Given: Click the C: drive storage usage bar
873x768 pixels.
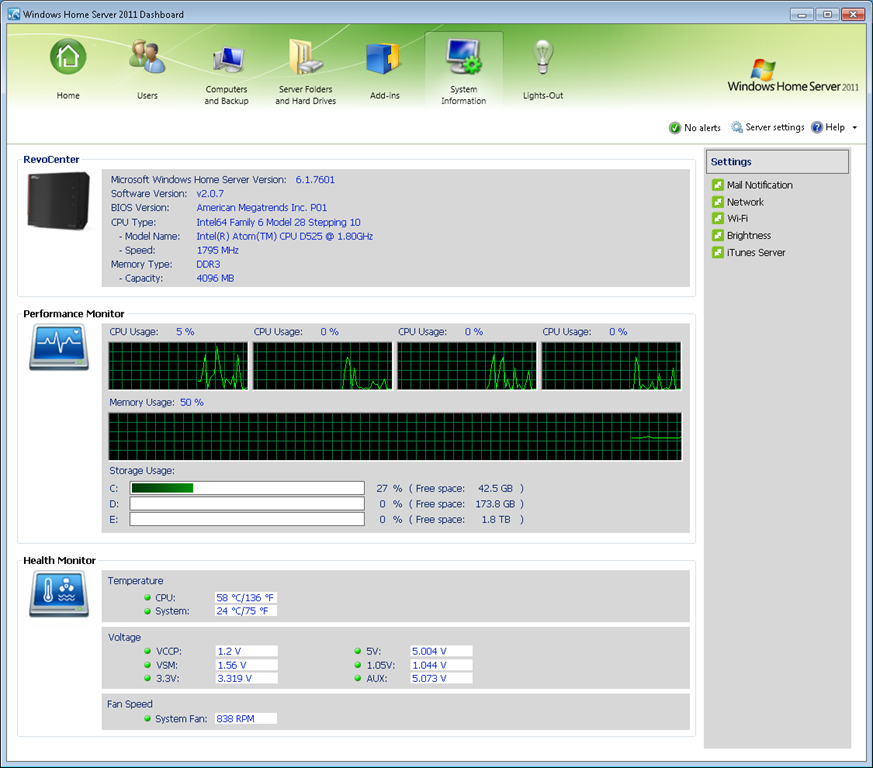Looking at the screenshot, I should pyautogui.click(x=247, y=488).
